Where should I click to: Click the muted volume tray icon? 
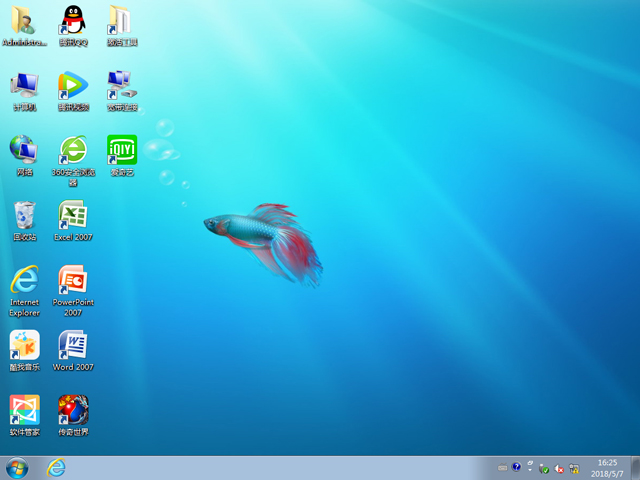tap(559, 468)
